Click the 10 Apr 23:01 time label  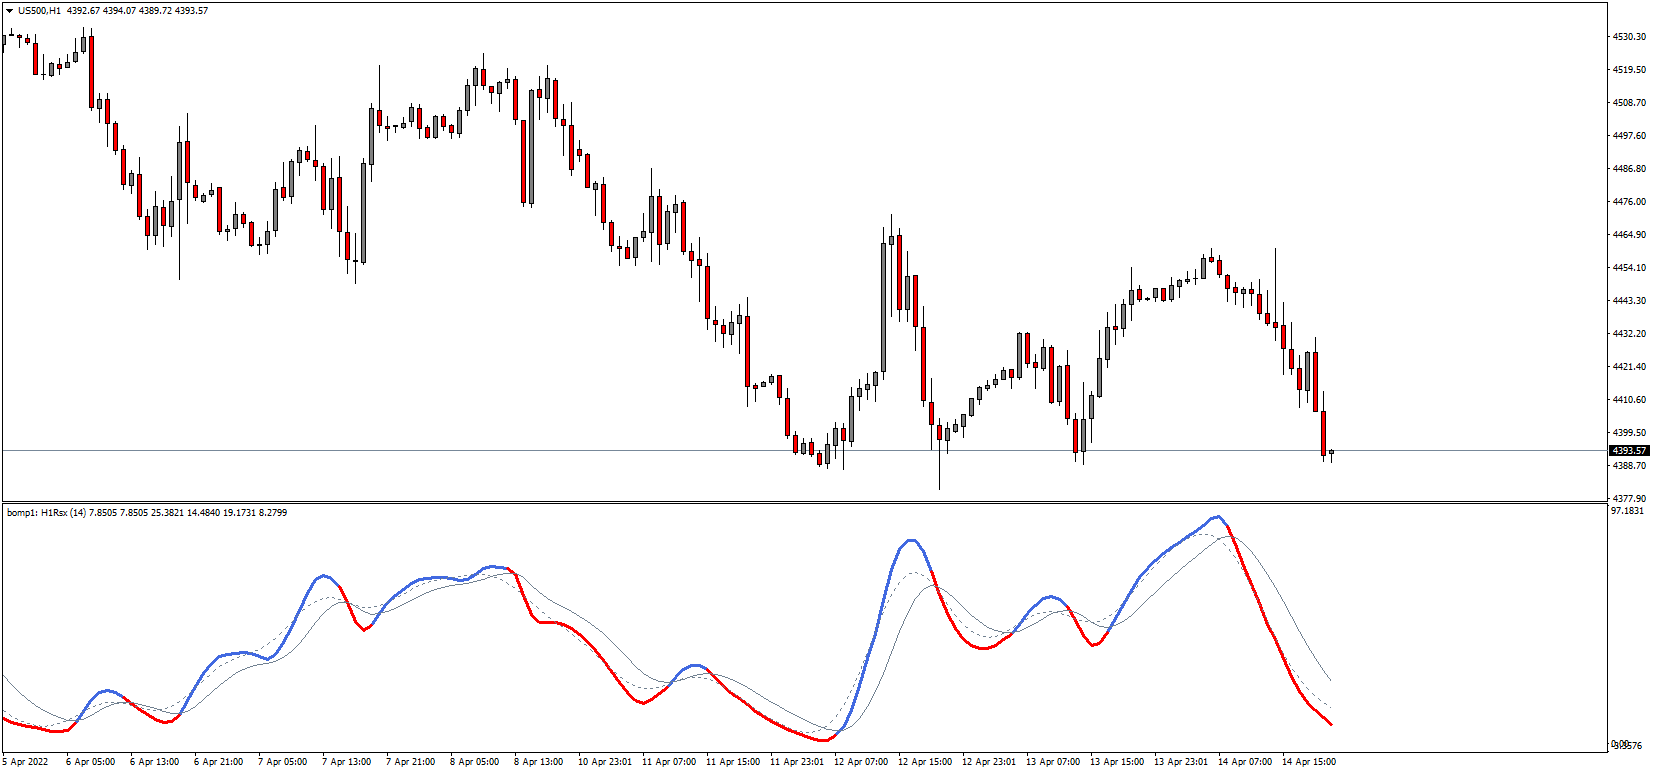pos(605,762)
